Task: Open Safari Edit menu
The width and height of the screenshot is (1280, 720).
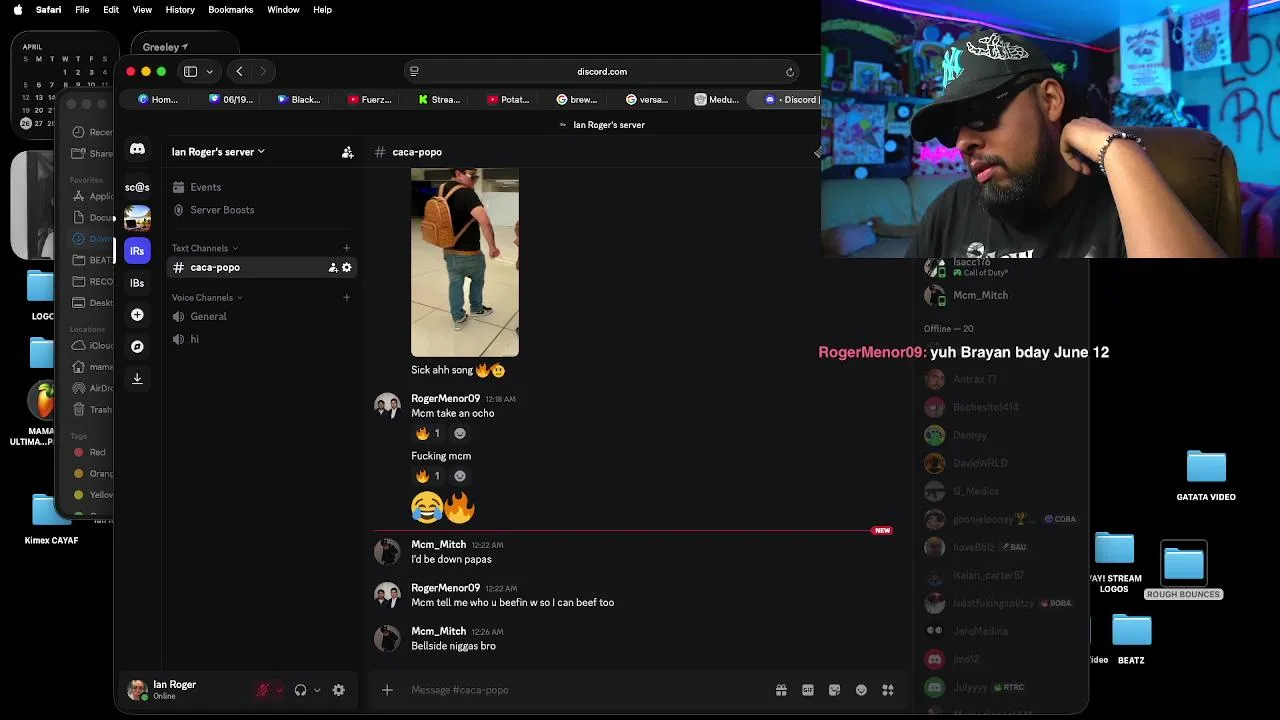Action: [x=111, y=9]
